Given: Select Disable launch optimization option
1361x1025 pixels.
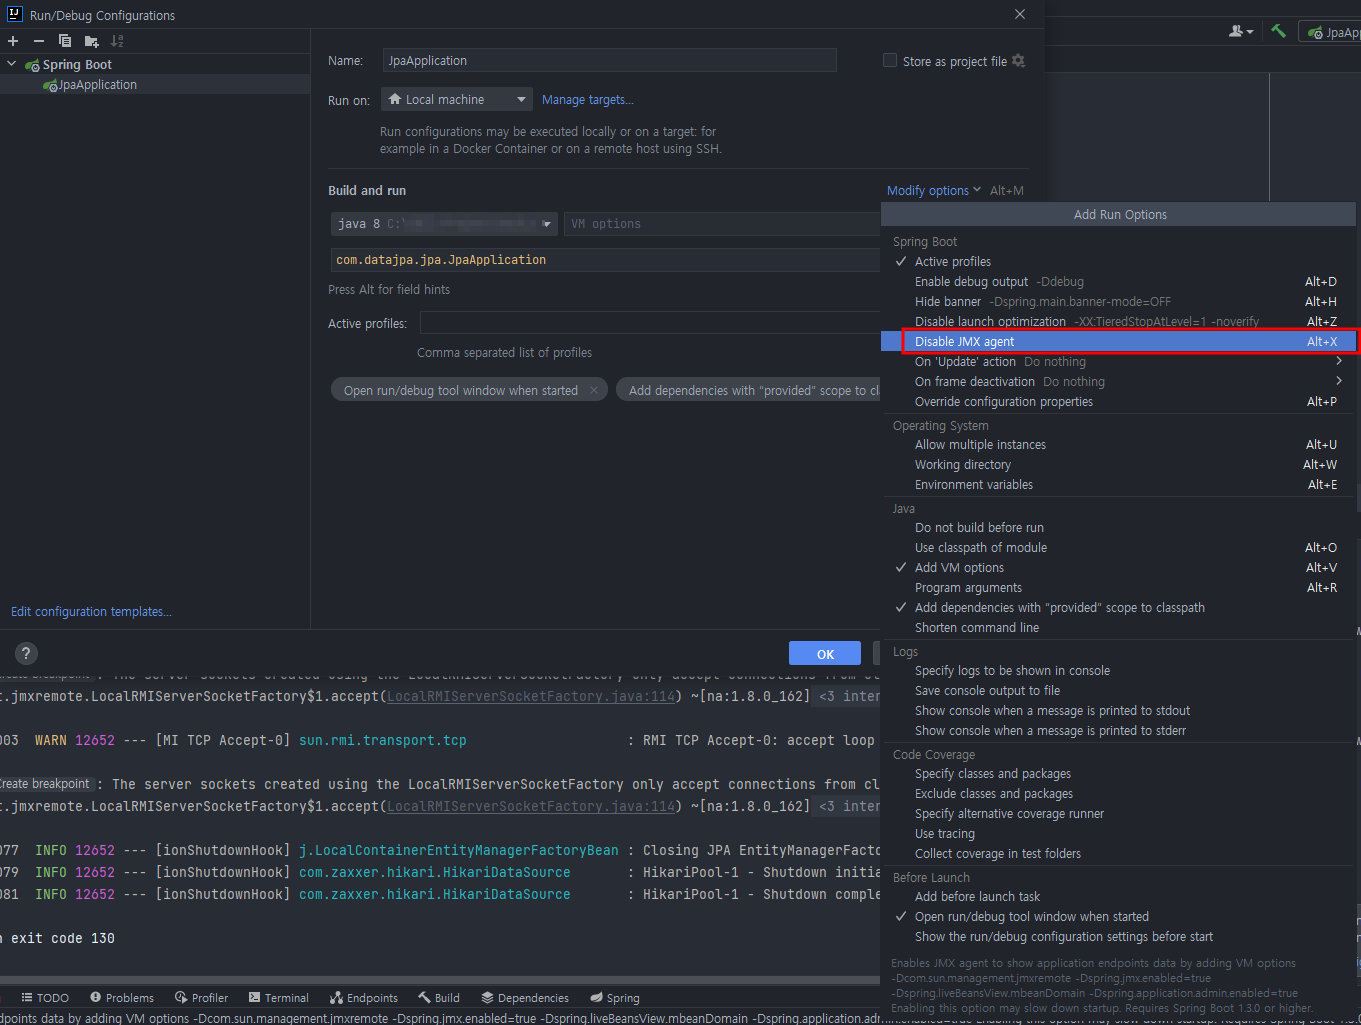Looking at the screenshot, I should click(x=1118, y=322).
